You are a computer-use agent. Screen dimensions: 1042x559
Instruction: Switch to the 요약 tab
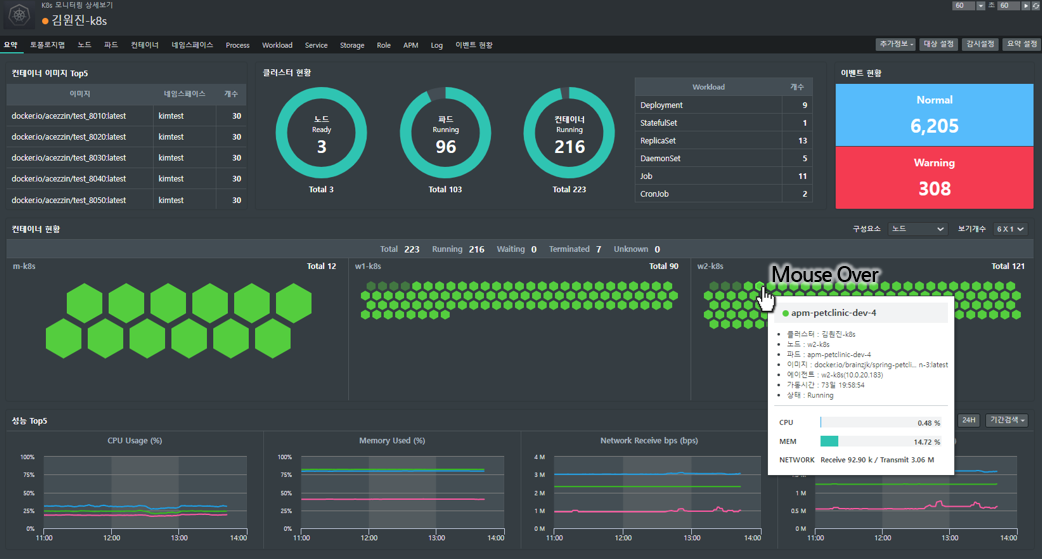(x=11, y=45)
